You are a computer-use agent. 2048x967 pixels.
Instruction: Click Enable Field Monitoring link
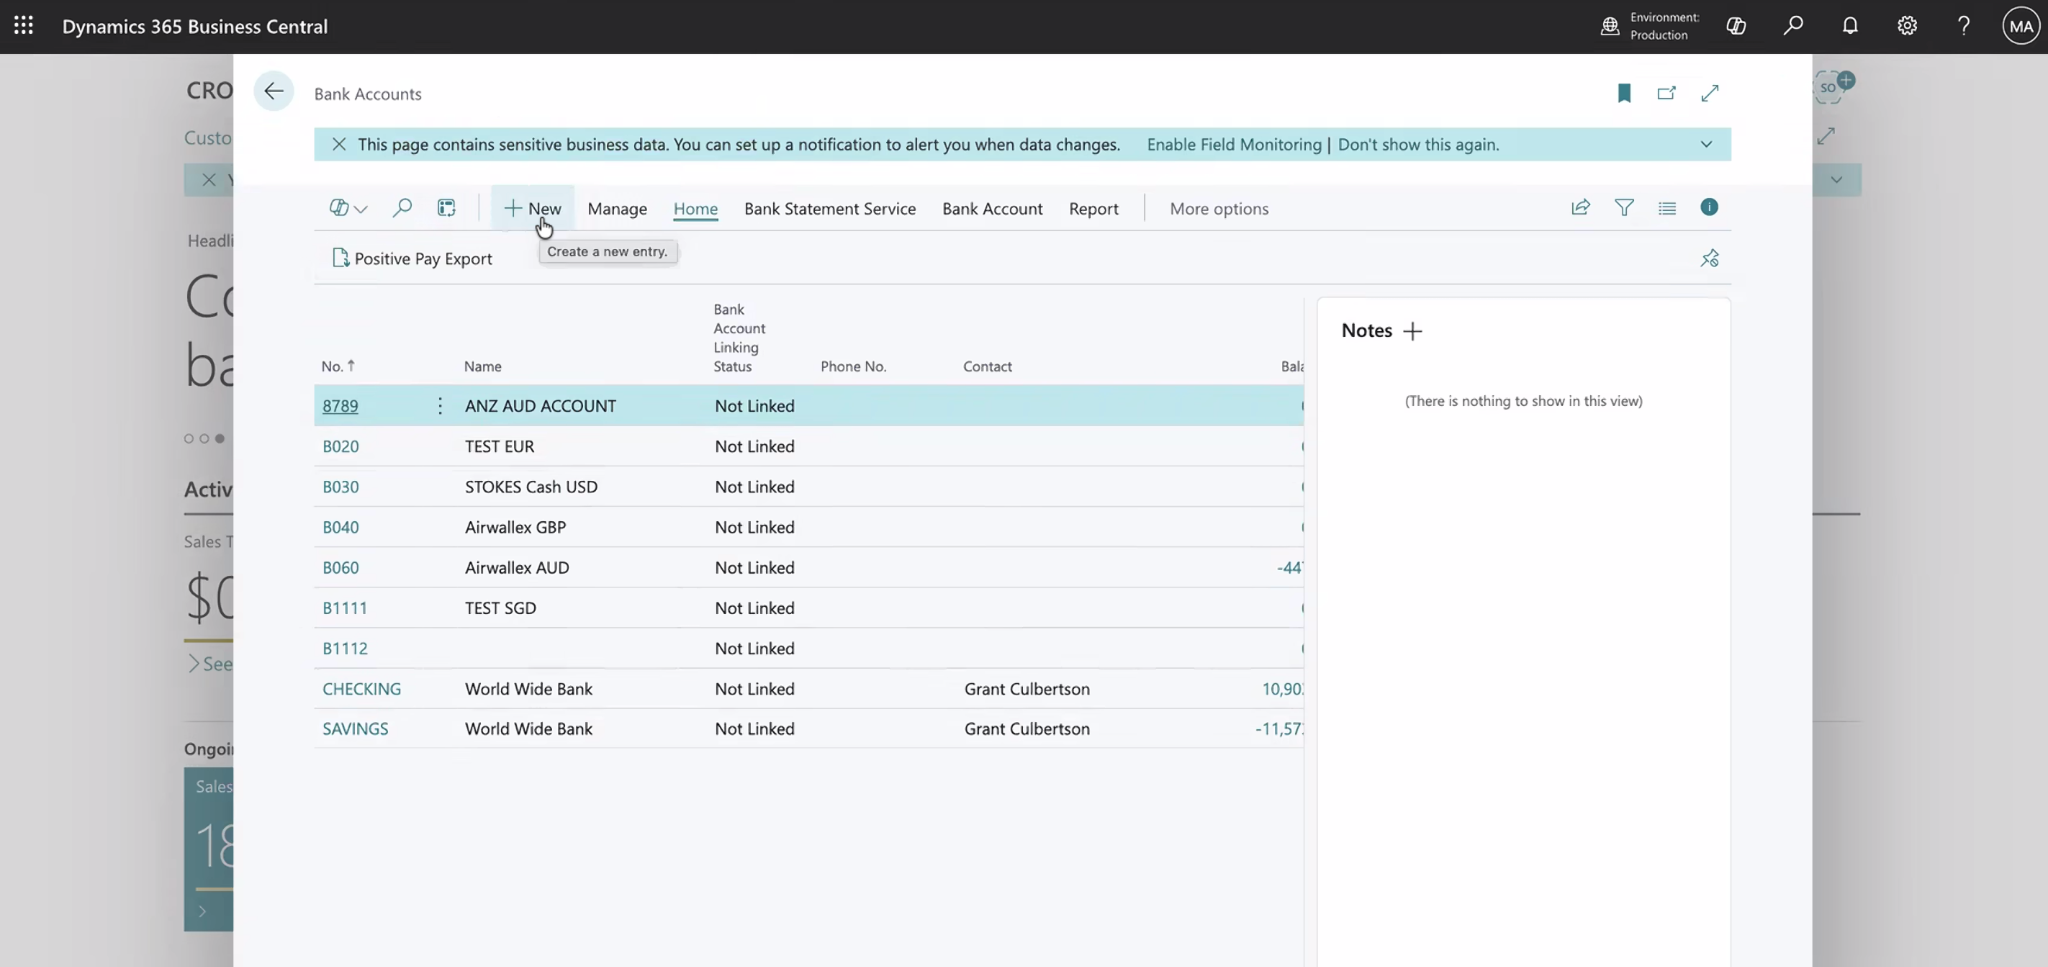(1233, 144)
